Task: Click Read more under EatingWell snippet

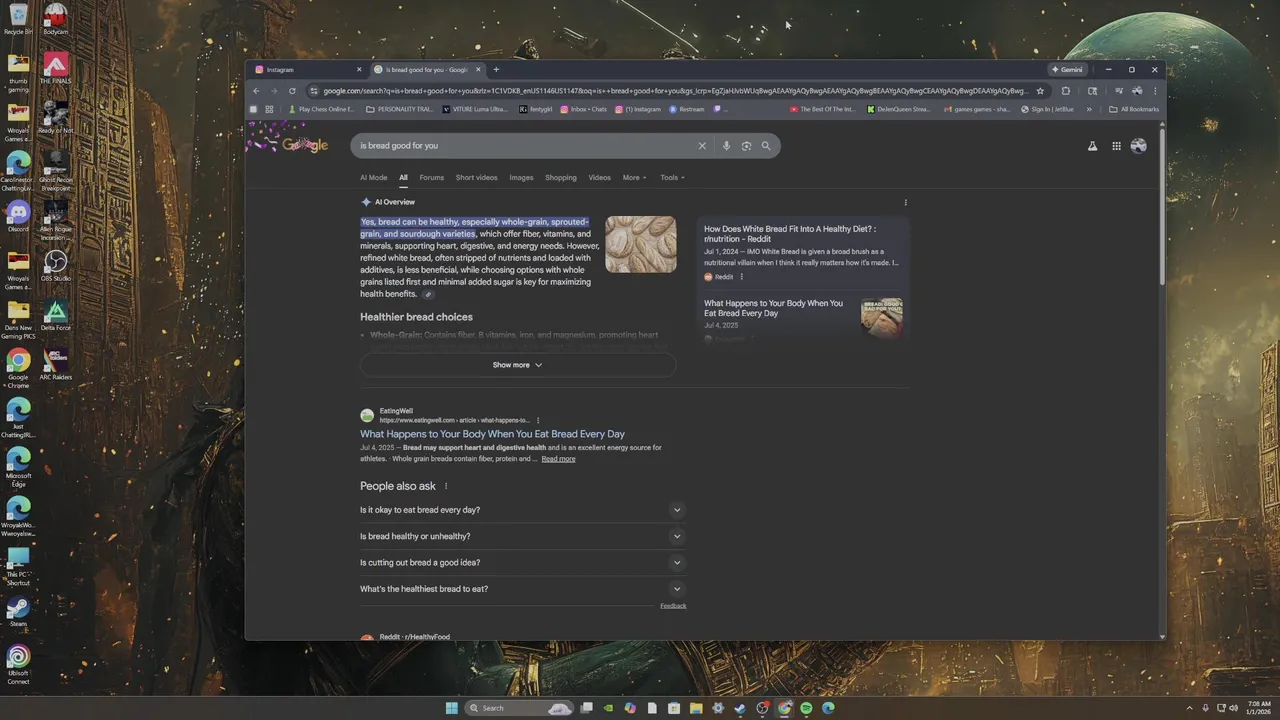Action: (x=558, y=459)
